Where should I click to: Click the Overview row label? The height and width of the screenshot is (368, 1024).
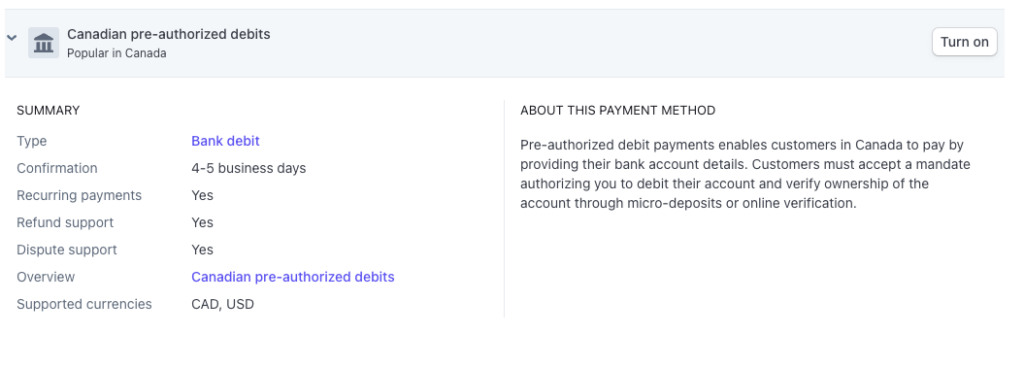[46, 277]
